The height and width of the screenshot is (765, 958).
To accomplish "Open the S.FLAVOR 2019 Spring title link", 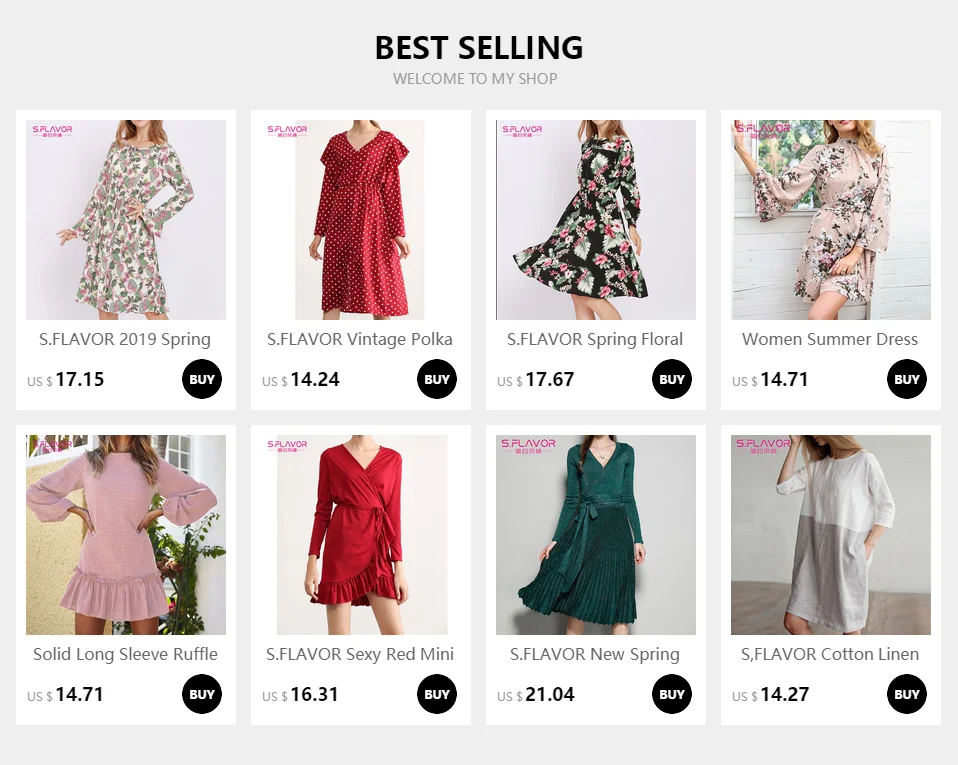I will tap(125, 339).
